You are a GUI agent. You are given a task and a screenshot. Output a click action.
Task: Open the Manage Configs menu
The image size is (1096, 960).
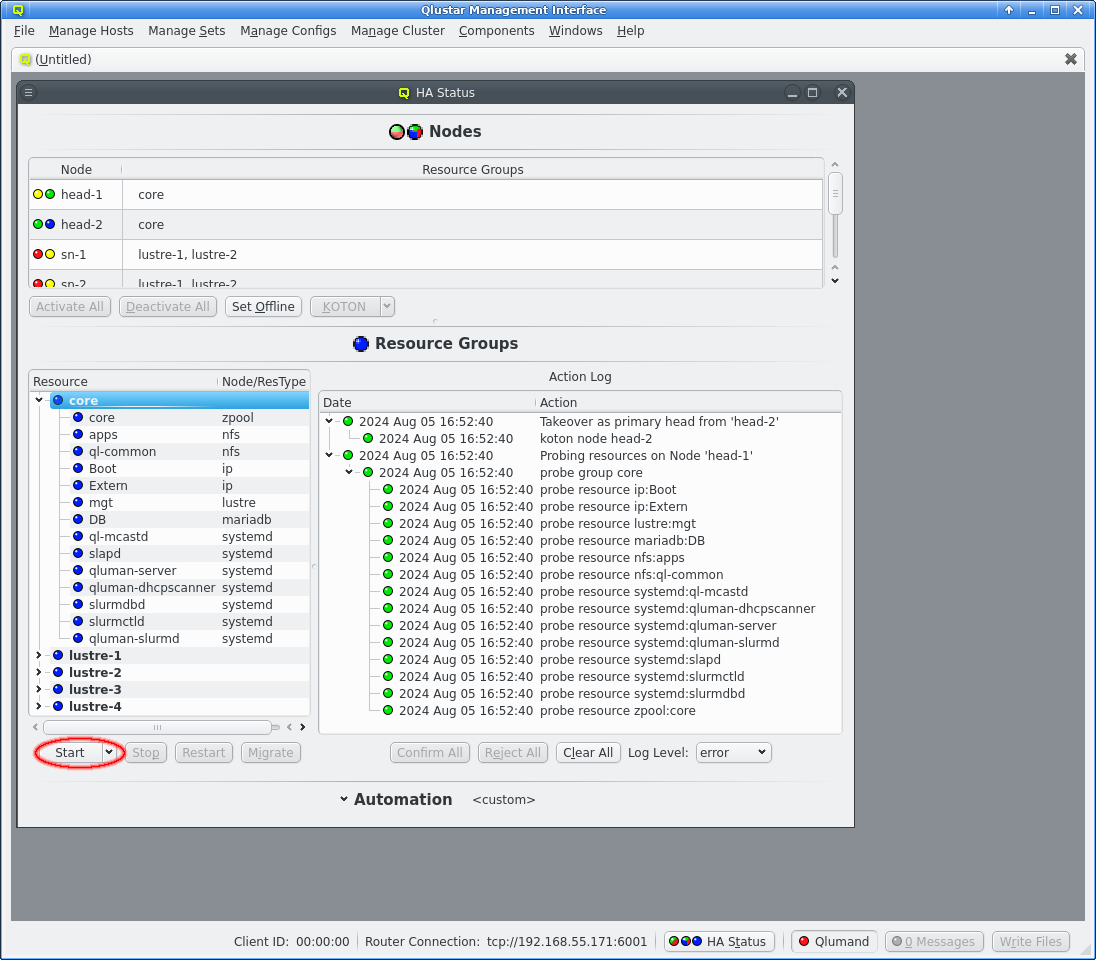tap(288, 31)
